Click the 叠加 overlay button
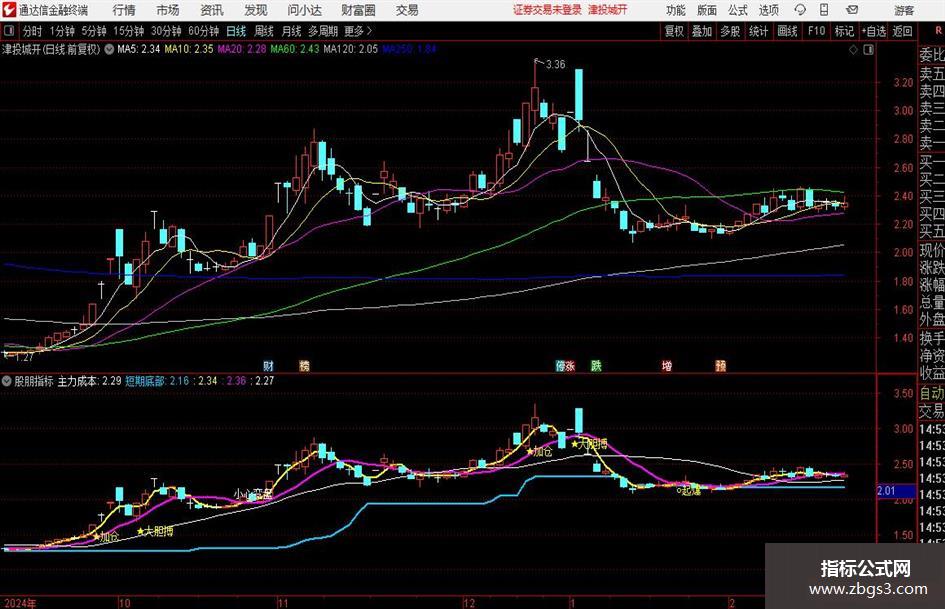Image resolution: width=945 pixels, height=609 pixels. coord(702,31)
